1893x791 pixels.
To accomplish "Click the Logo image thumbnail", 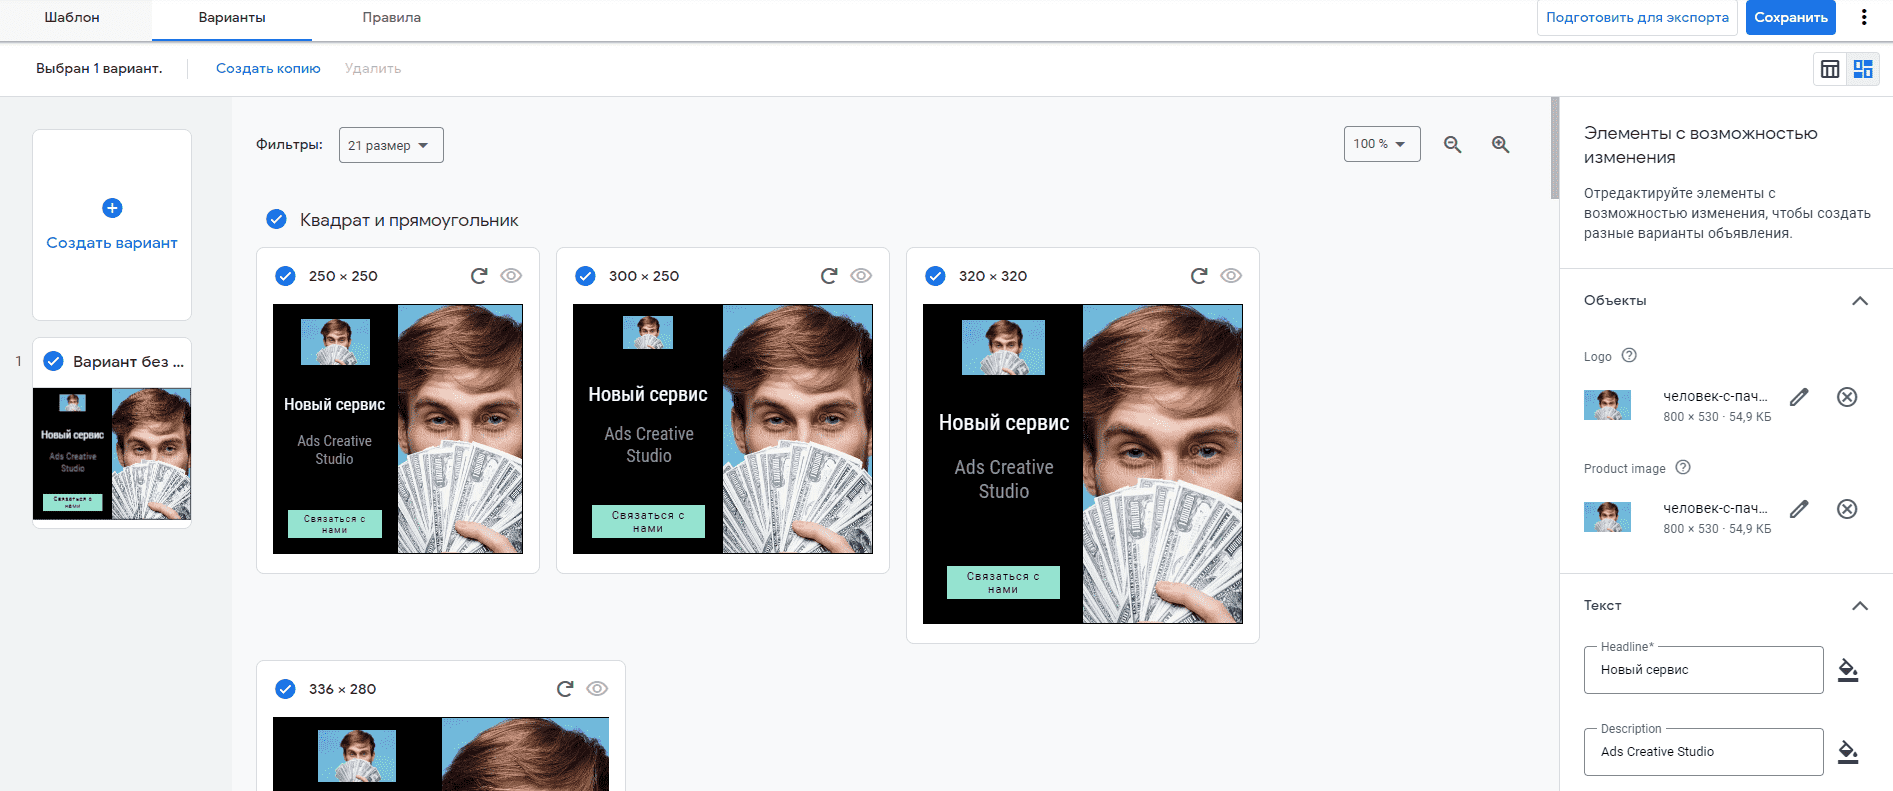I will click(x=1607, y=405).
